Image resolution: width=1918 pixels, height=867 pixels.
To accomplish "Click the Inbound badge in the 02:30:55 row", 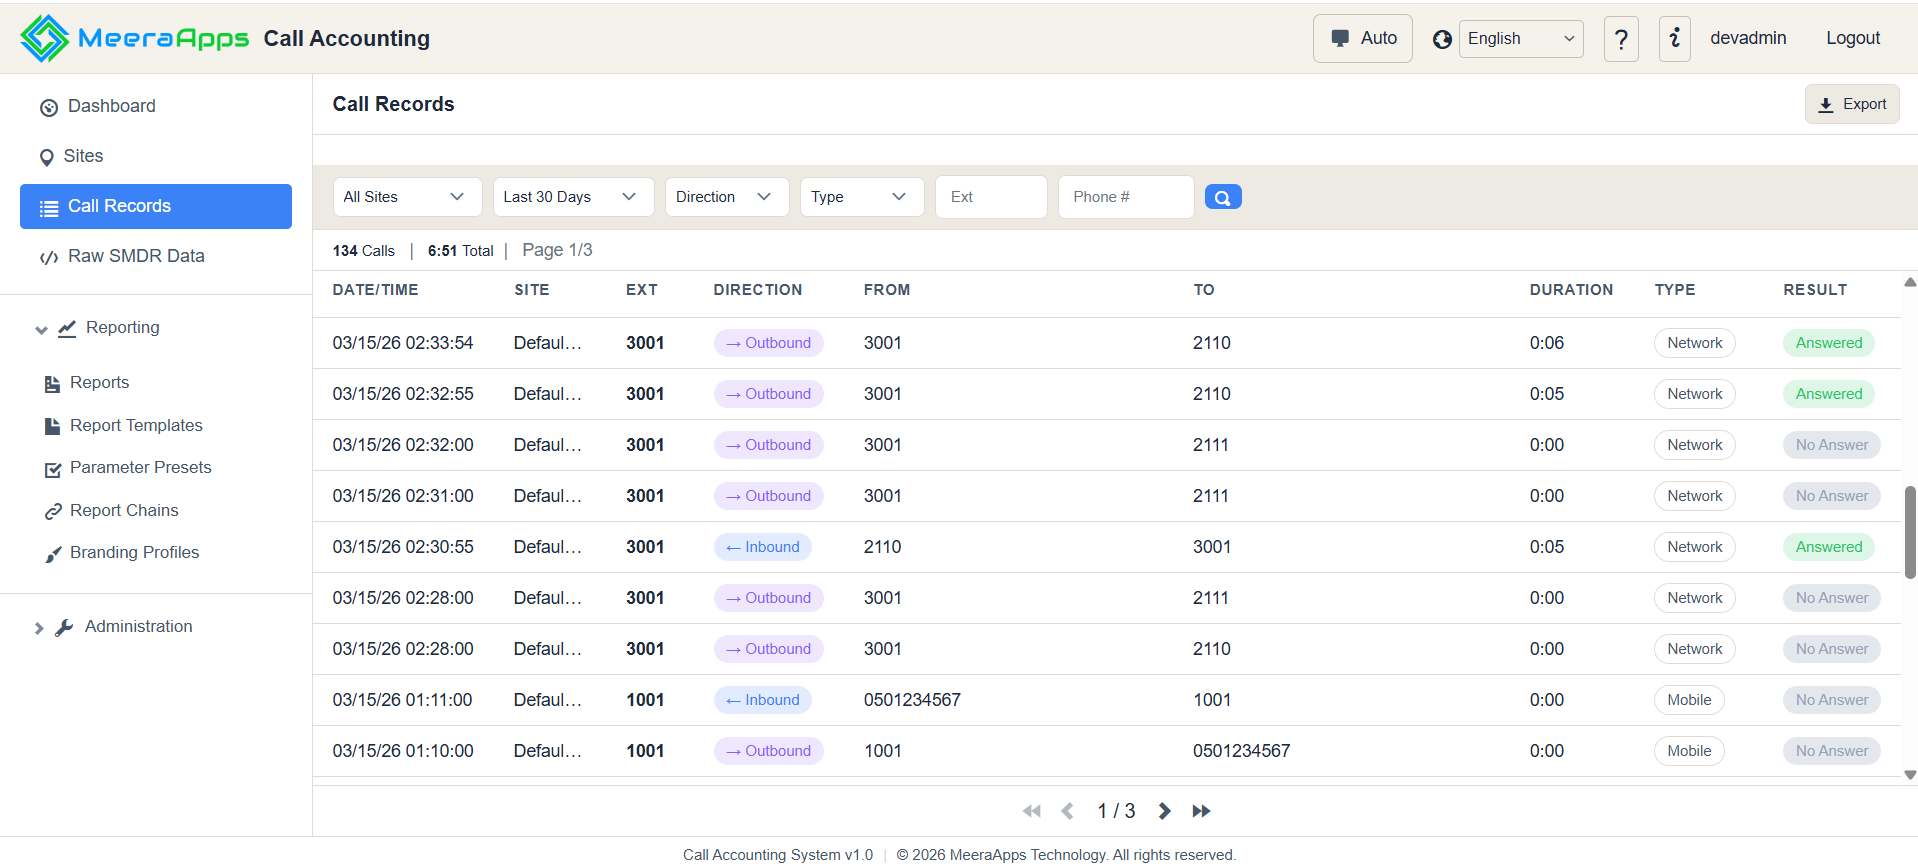I will 763,547.
